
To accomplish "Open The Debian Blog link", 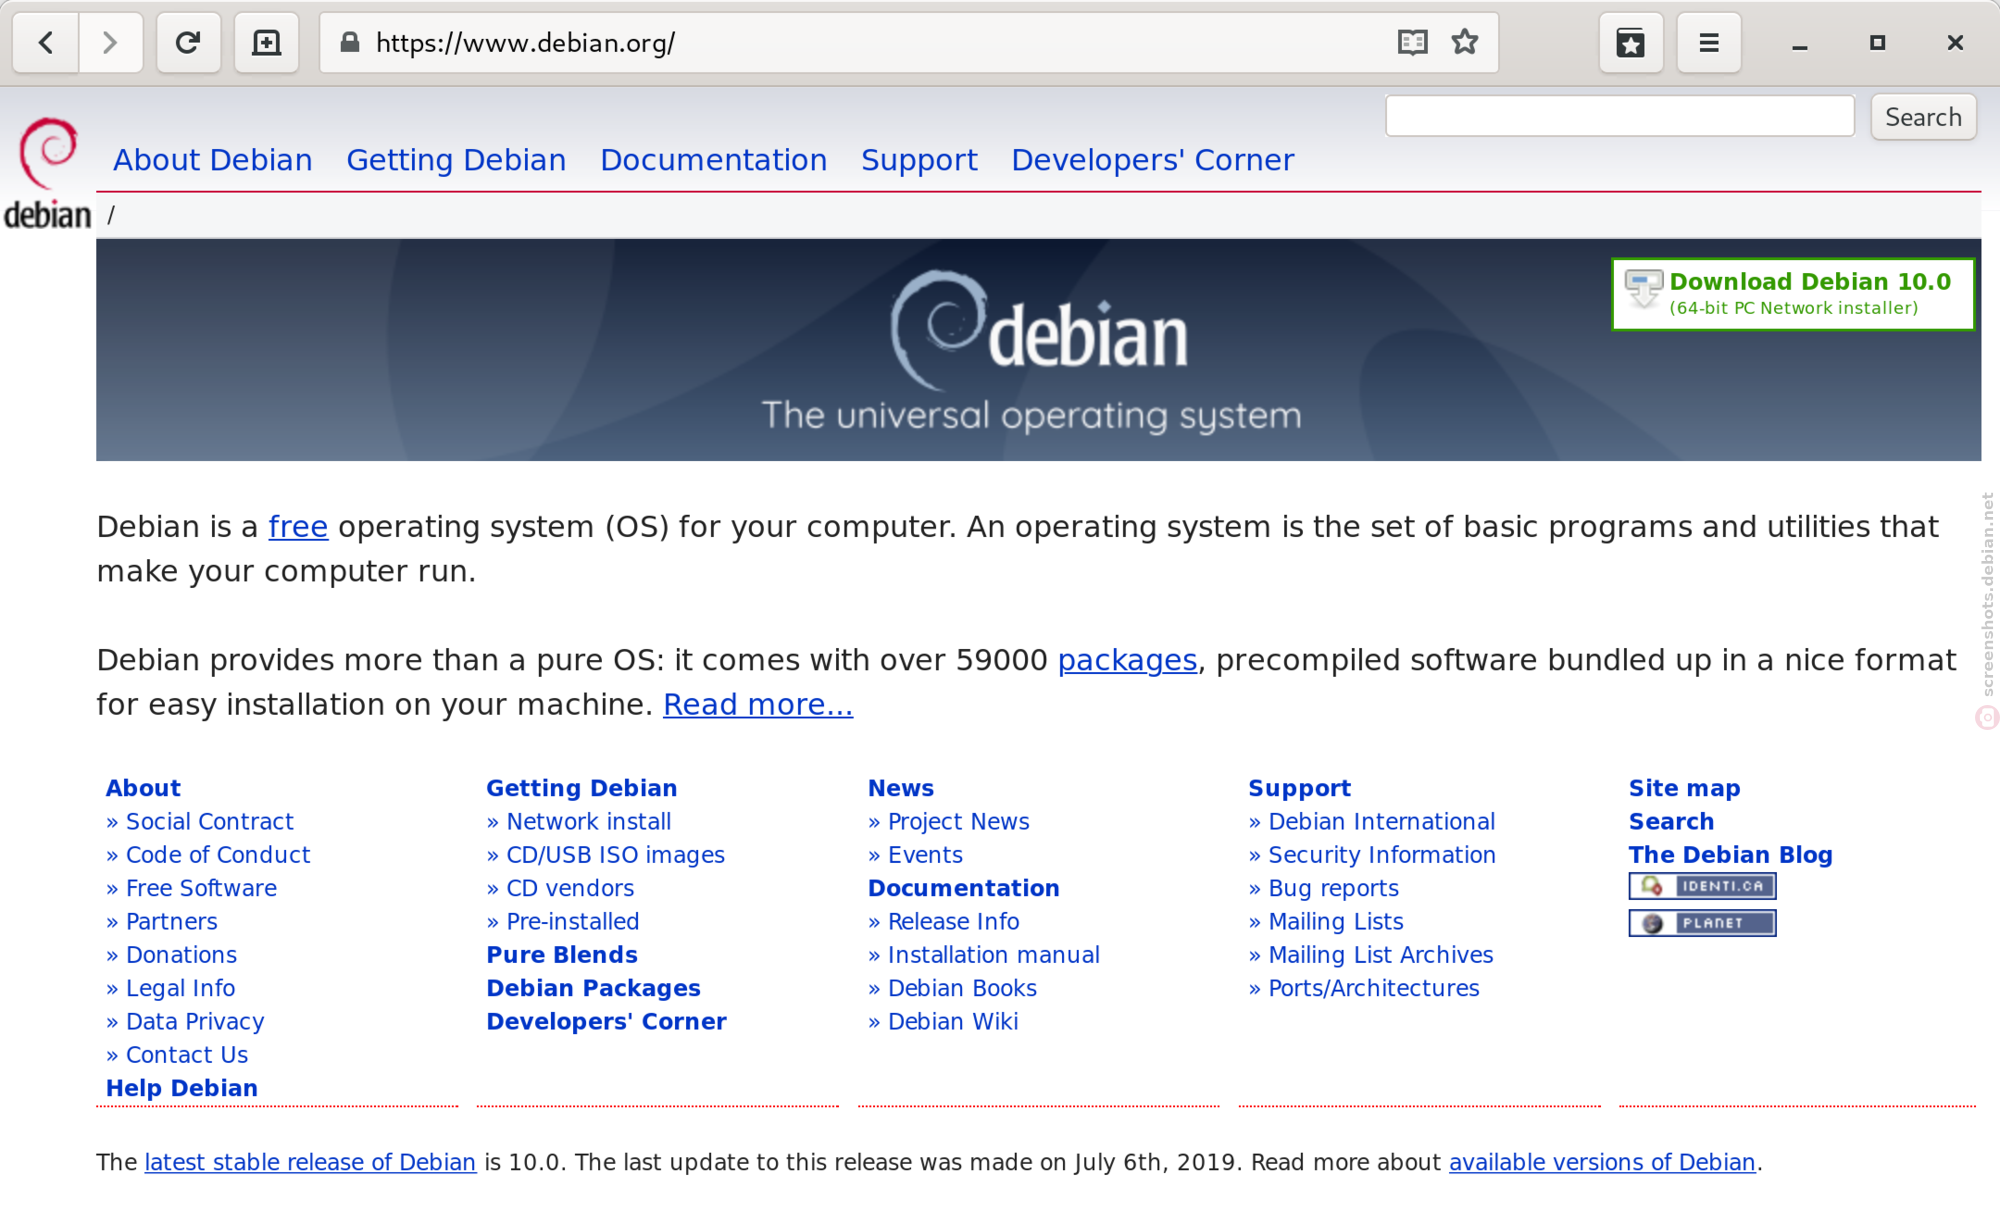I will [1731, 855].
